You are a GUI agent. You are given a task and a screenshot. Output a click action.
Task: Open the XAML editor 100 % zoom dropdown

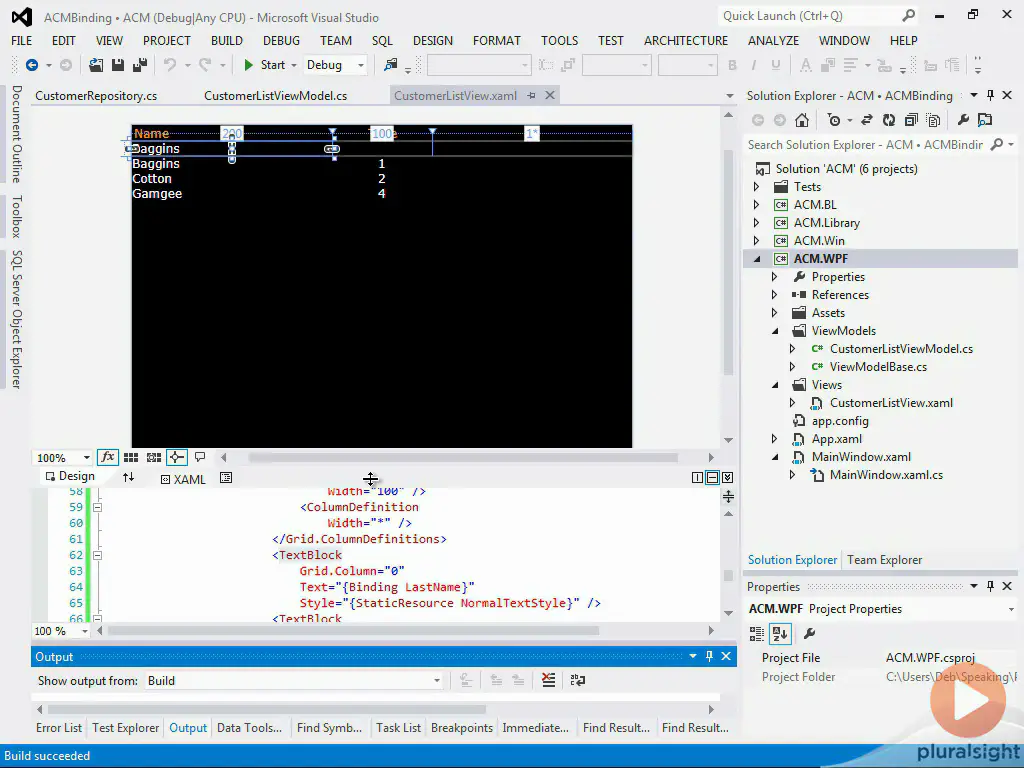[x=84, y=631]
